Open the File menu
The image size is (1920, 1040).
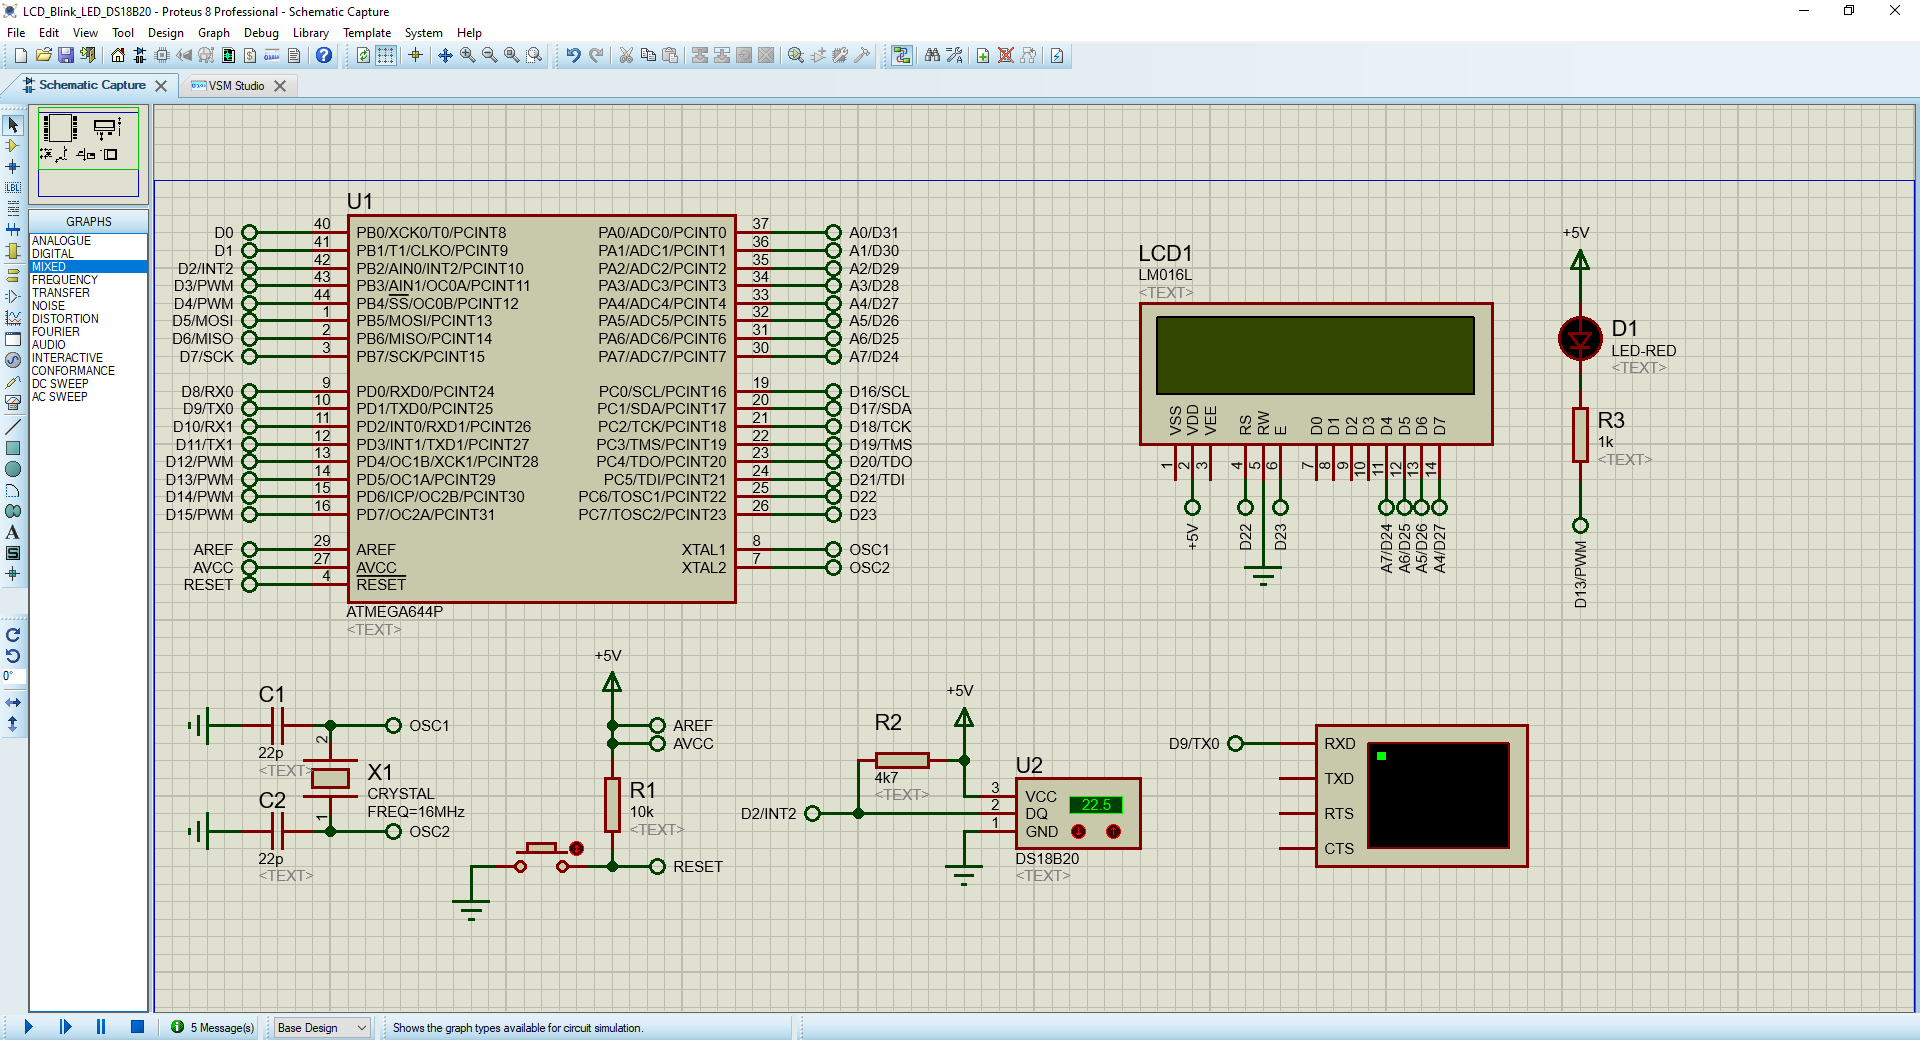click(x=16, y=33)
